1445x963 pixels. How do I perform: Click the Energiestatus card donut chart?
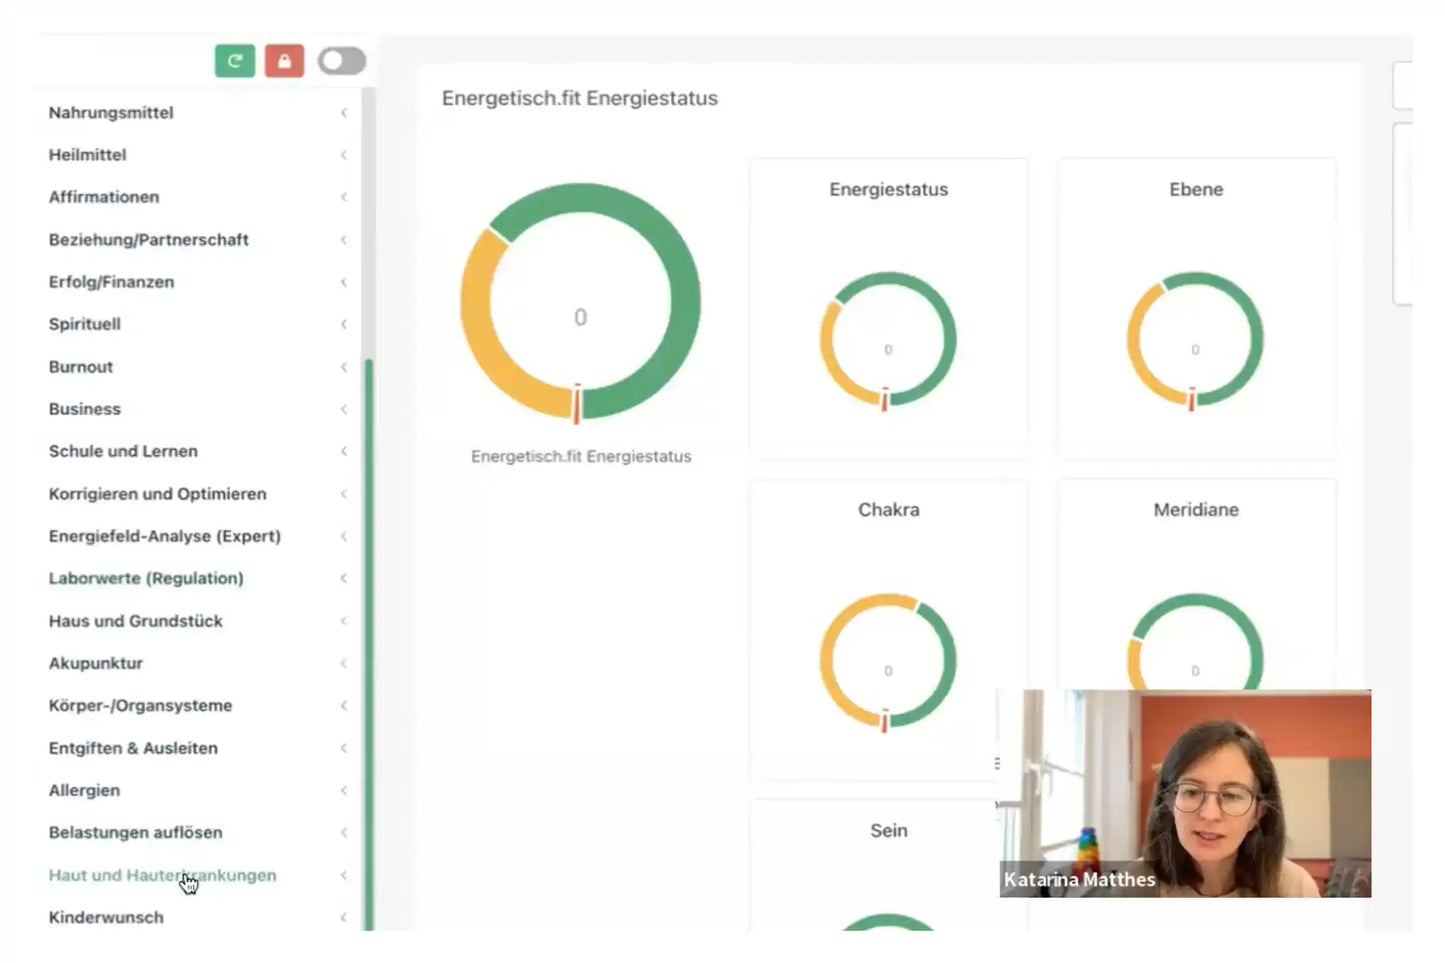888,340
